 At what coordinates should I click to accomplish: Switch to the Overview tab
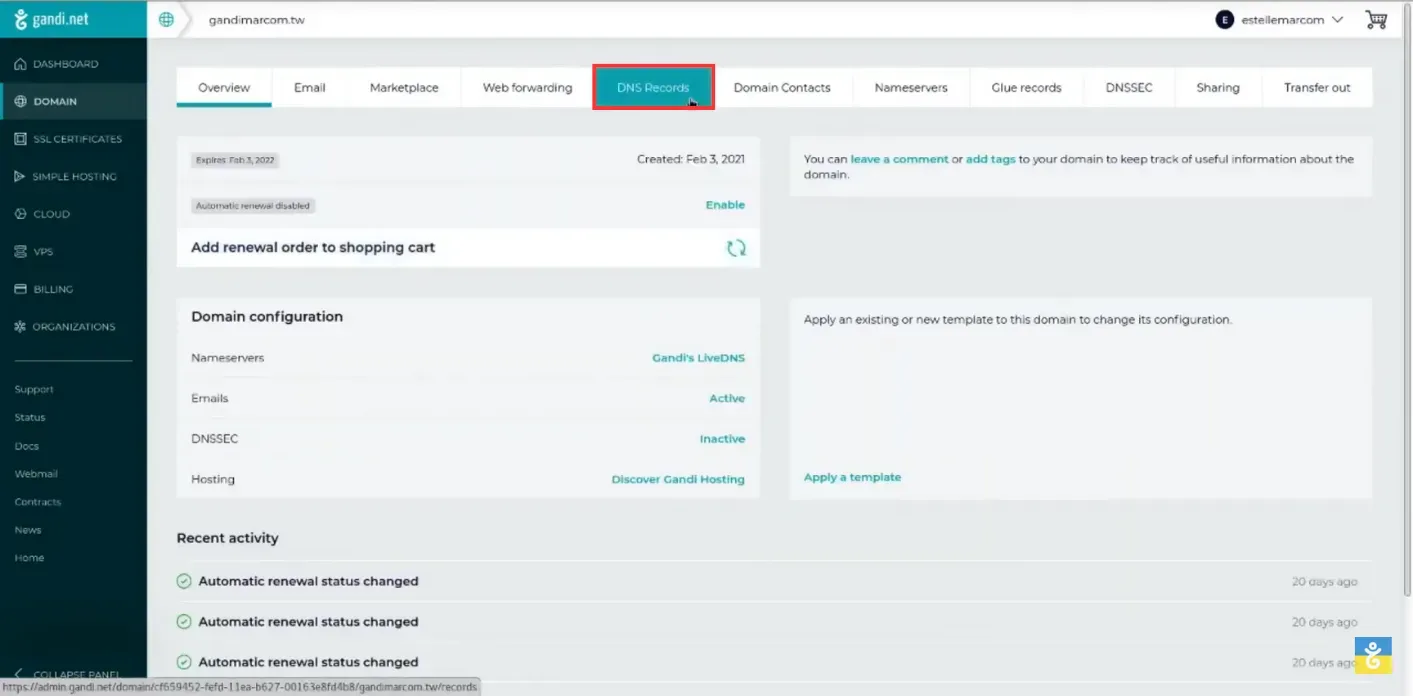coord(224,87)
